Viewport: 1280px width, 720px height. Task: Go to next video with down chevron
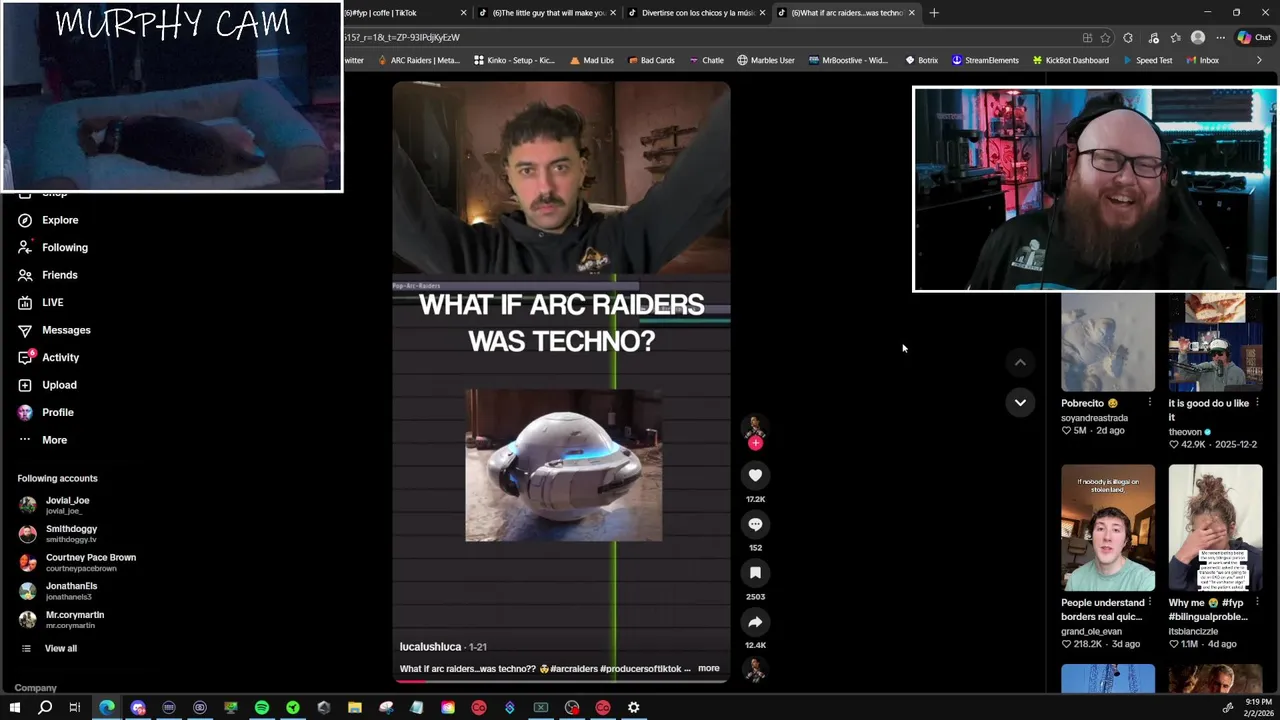coord(1020,402)
